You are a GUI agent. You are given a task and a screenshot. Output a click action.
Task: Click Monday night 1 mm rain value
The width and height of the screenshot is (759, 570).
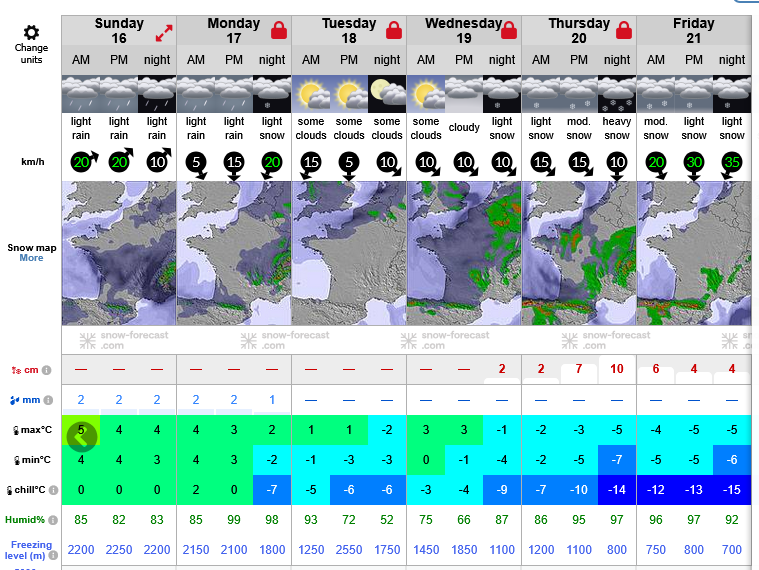tap(272, 400)
